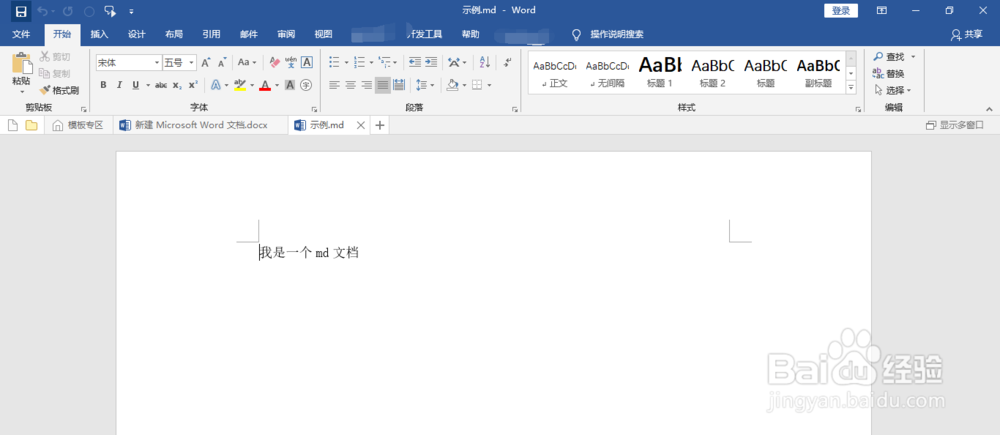Decrease paragraph indent
This screenshot has height=435, width=1000.
tap(415, 63)
